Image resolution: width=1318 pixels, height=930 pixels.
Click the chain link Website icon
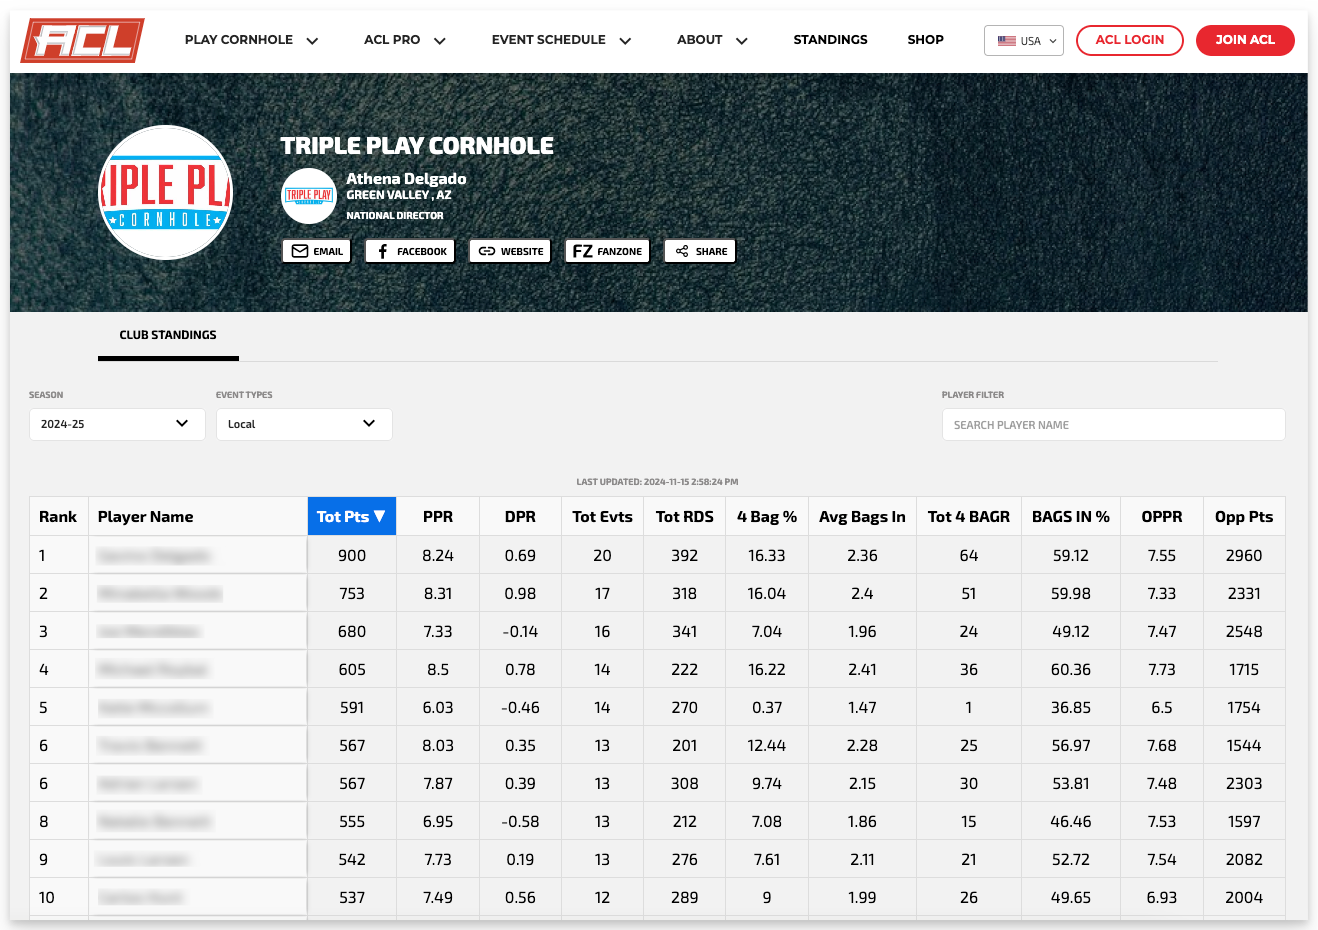[x=487, y=251]
